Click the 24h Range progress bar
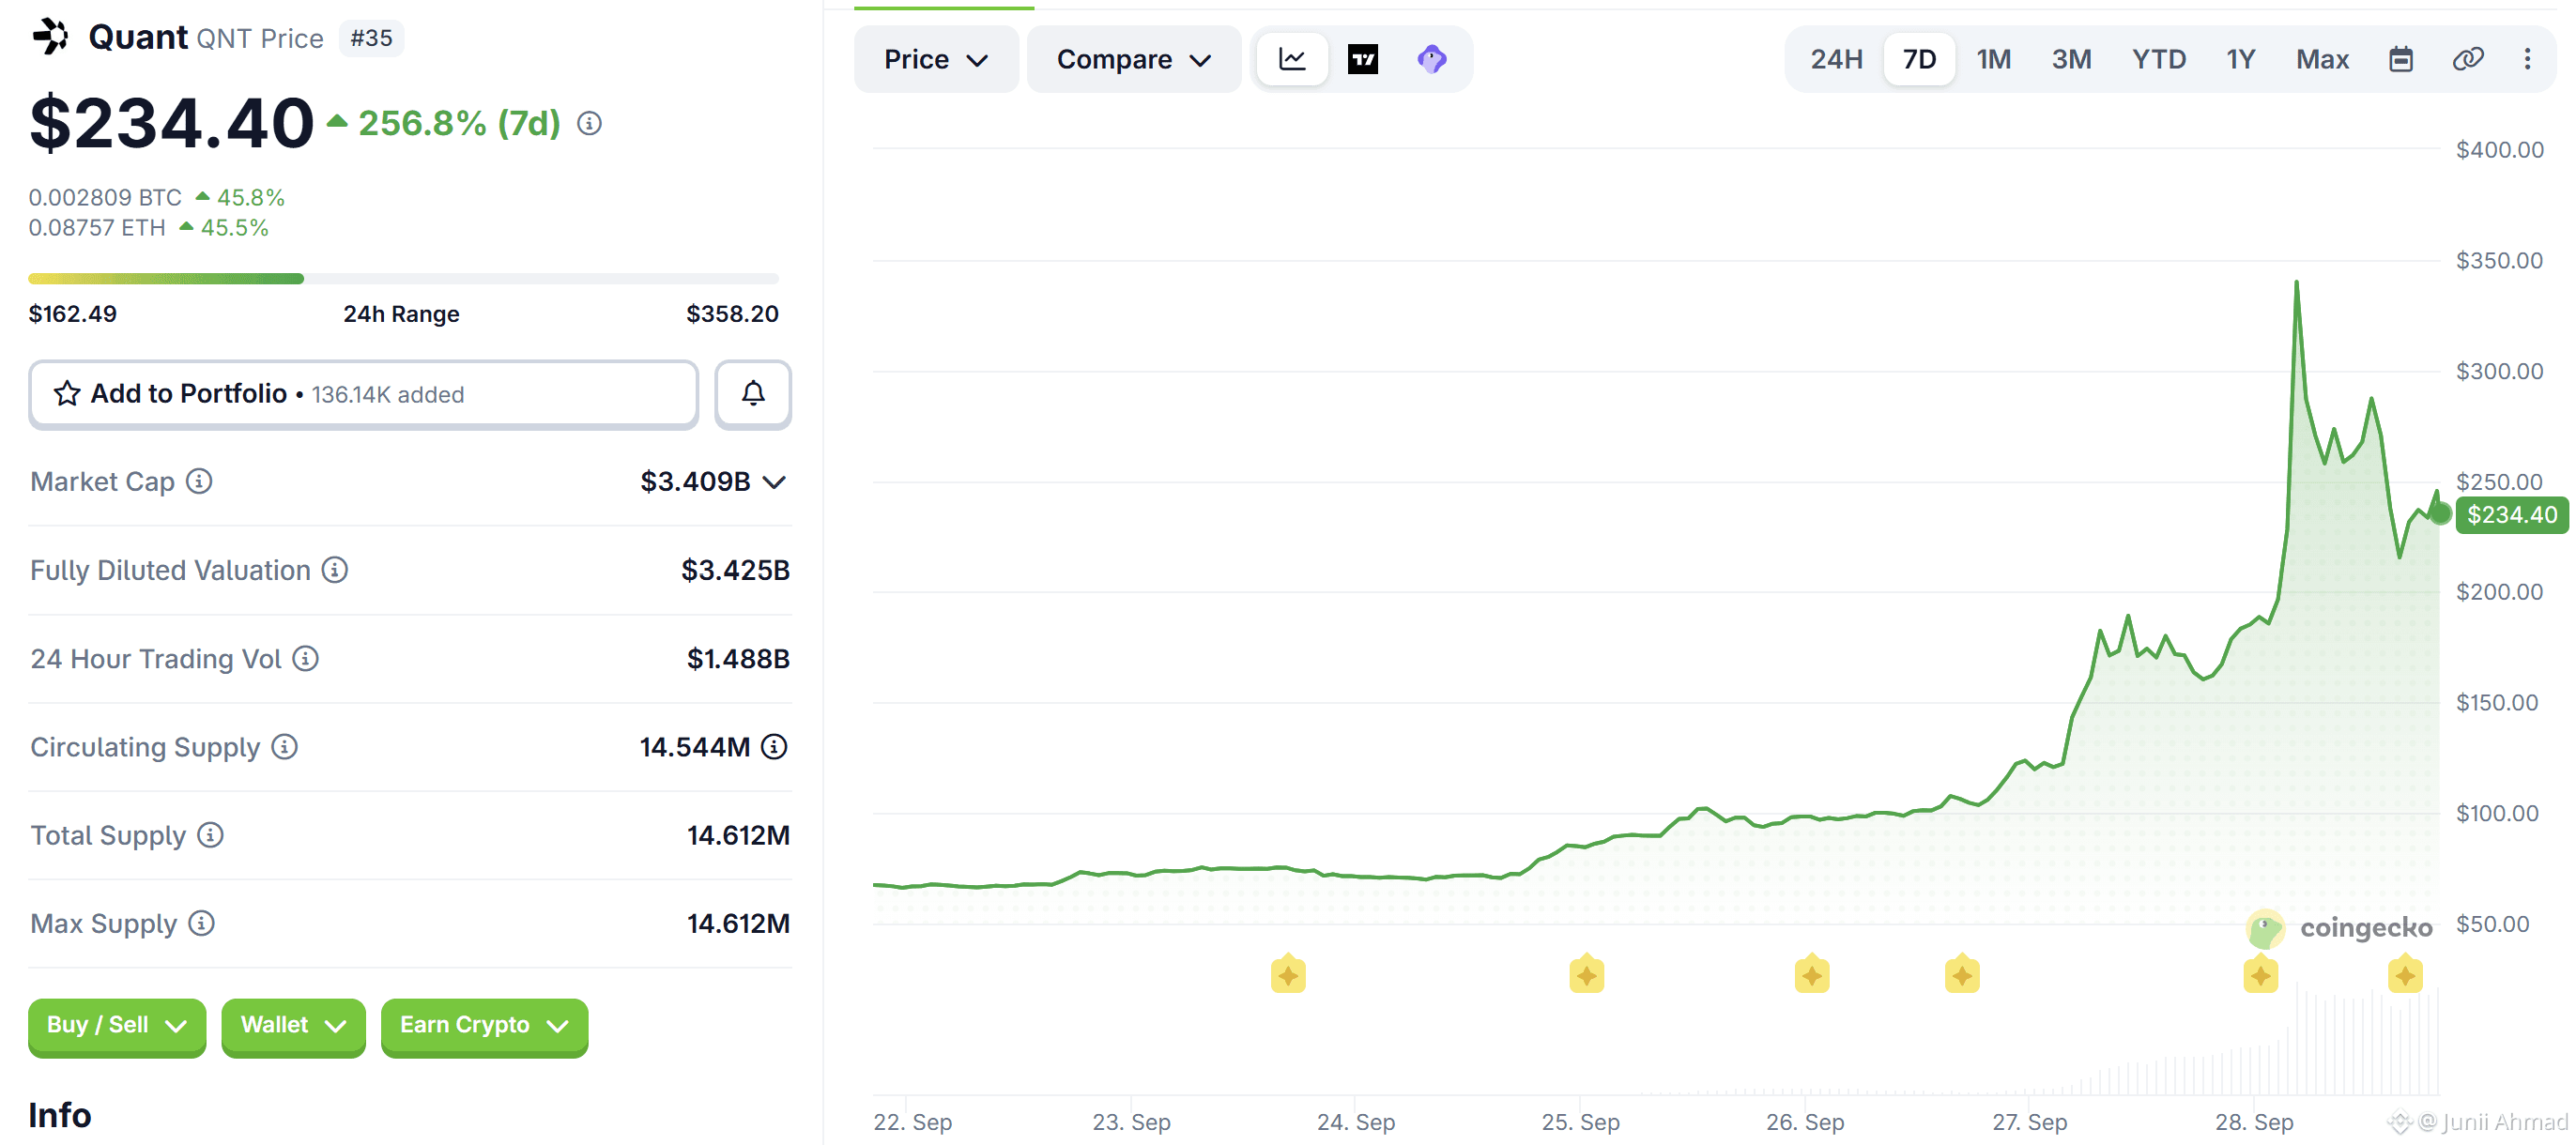 (x=403, y=279)
